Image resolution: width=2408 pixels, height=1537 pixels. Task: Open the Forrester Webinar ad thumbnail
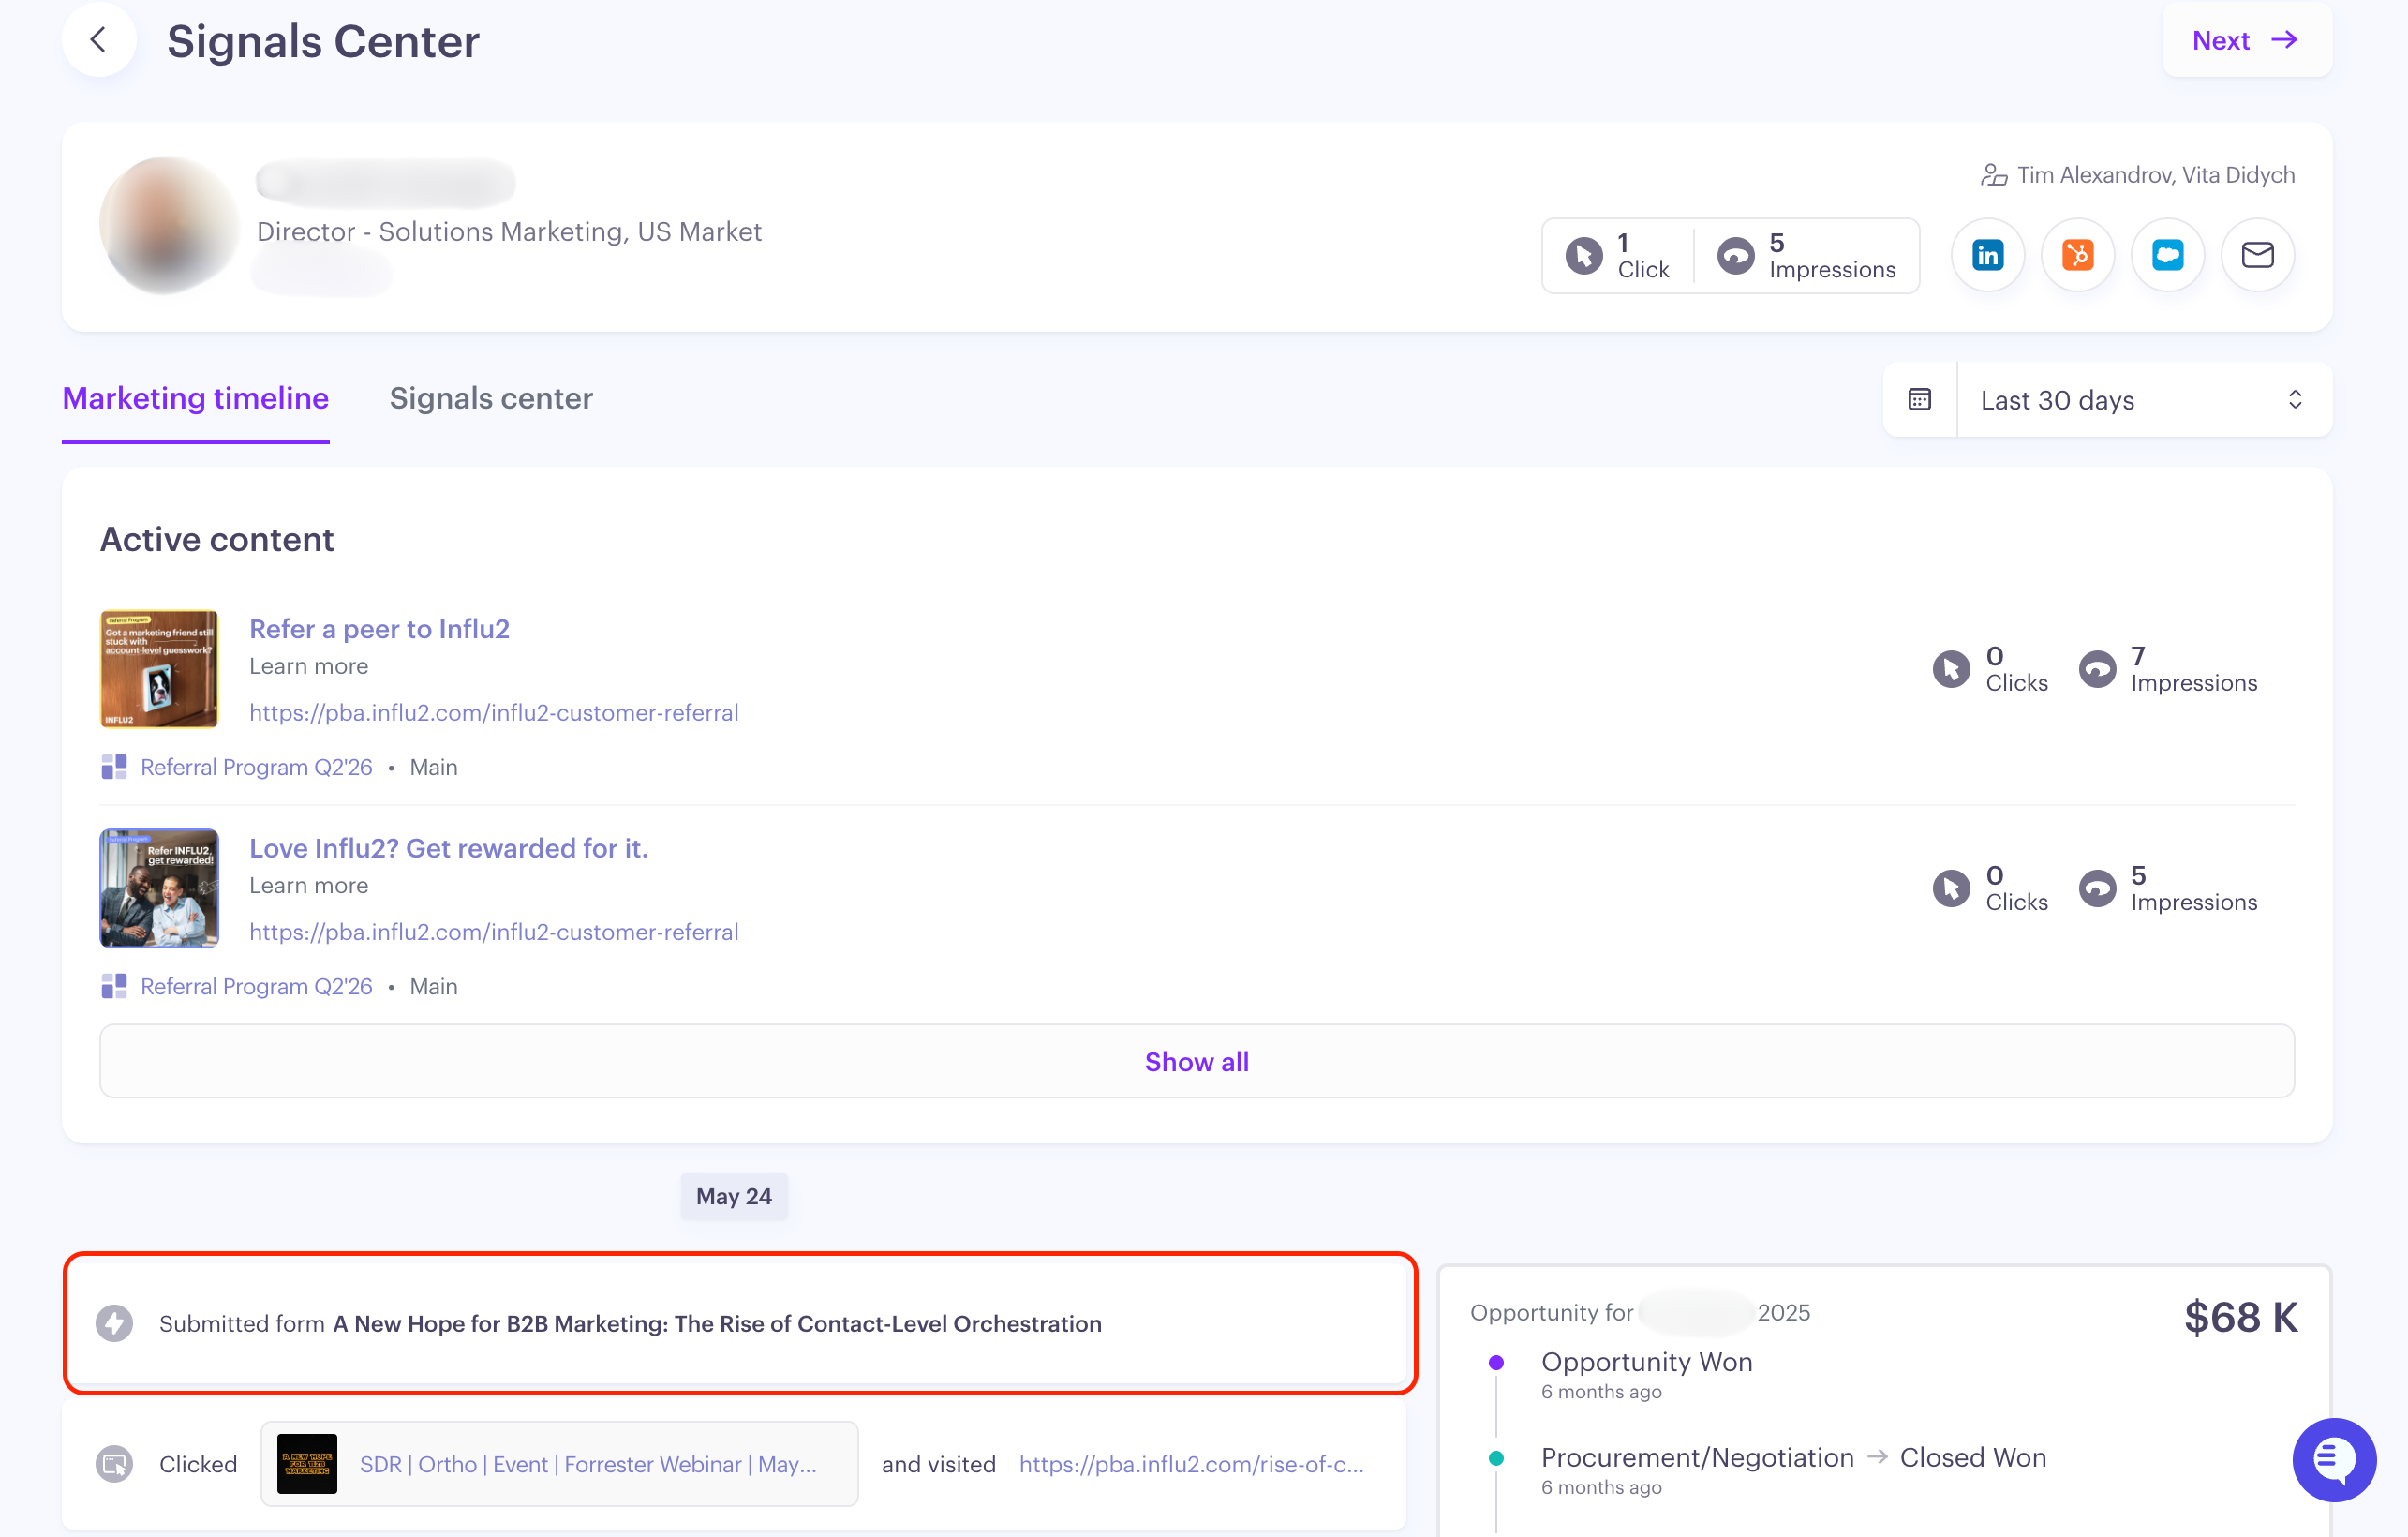[307, 1464]
